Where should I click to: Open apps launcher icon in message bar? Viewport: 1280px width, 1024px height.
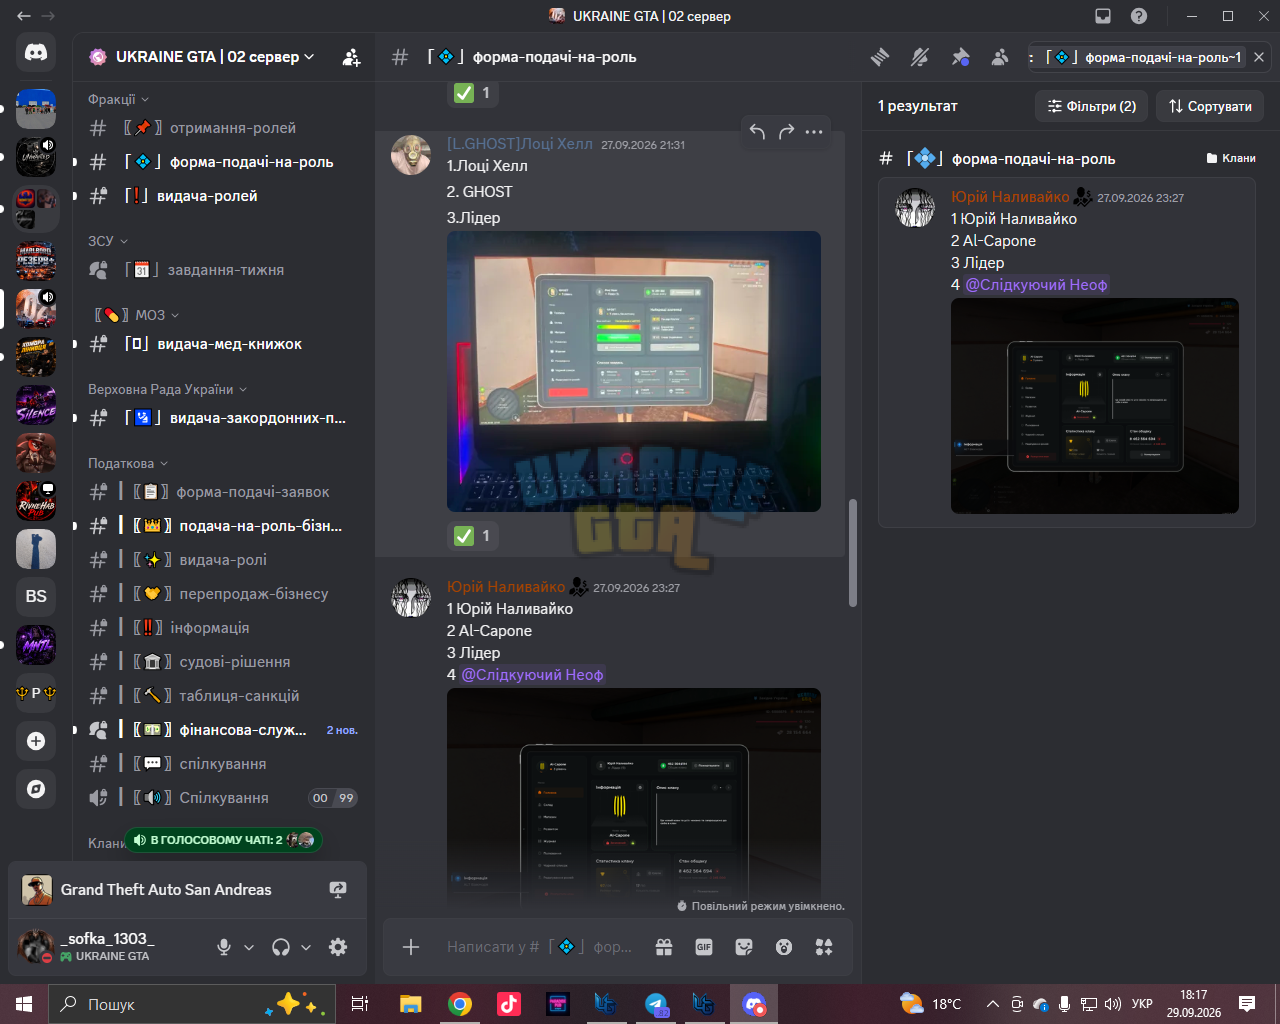(824, 947)
